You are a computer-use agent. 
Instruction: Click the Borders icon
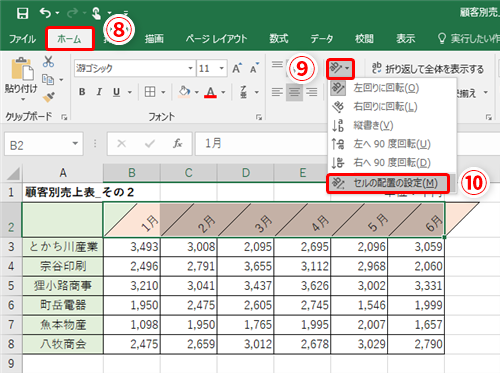point(150,92)
